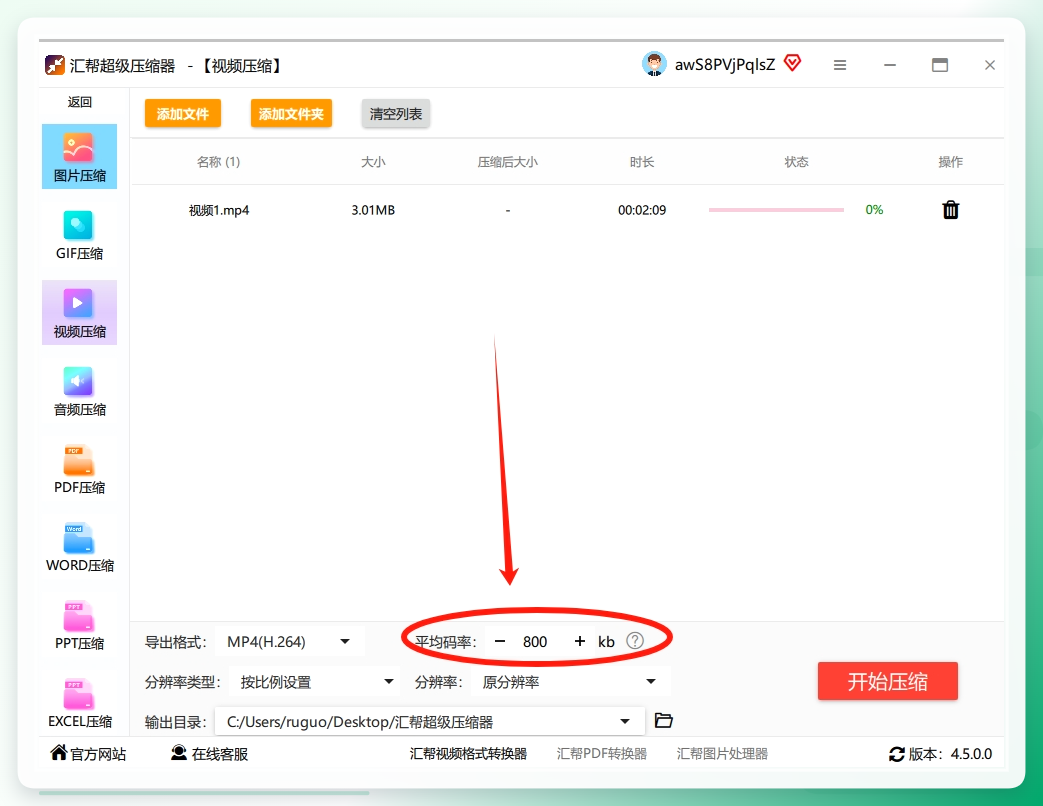This screenshot has width=1043, height=806.
Task: Expand the 分辨率 原分辨率 dropdown
Action: 570,682
